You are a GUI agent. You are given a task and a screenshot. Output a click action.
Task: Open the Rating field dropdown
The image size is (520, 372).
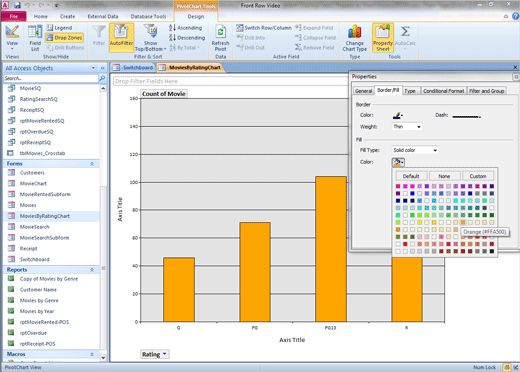[165, 354]
